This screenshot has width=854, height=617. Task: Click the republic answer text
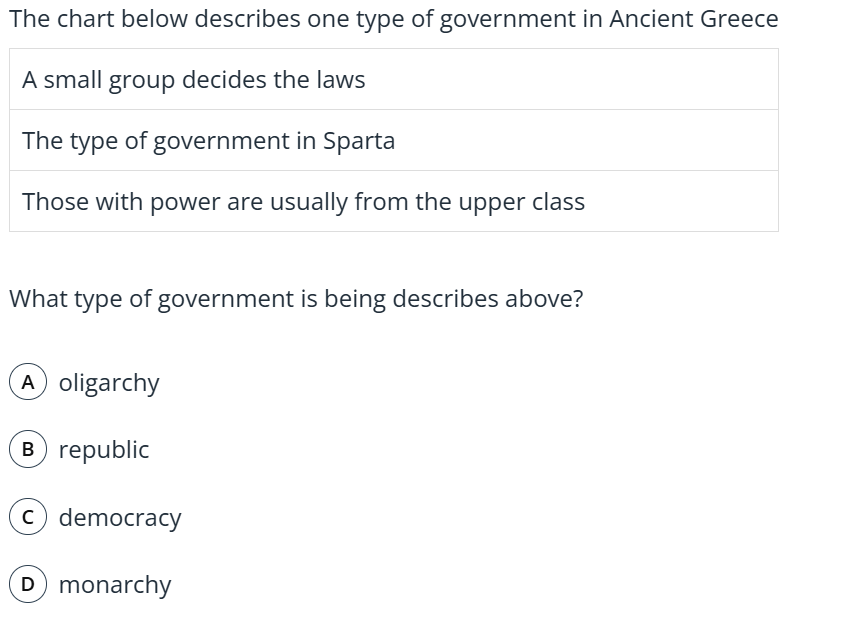104,450
